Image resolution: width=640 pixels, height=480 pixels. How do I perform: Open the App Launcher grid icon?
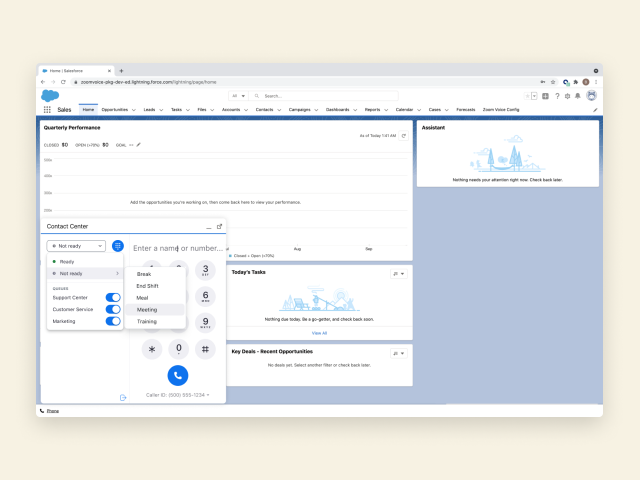[x=47, y=109]
